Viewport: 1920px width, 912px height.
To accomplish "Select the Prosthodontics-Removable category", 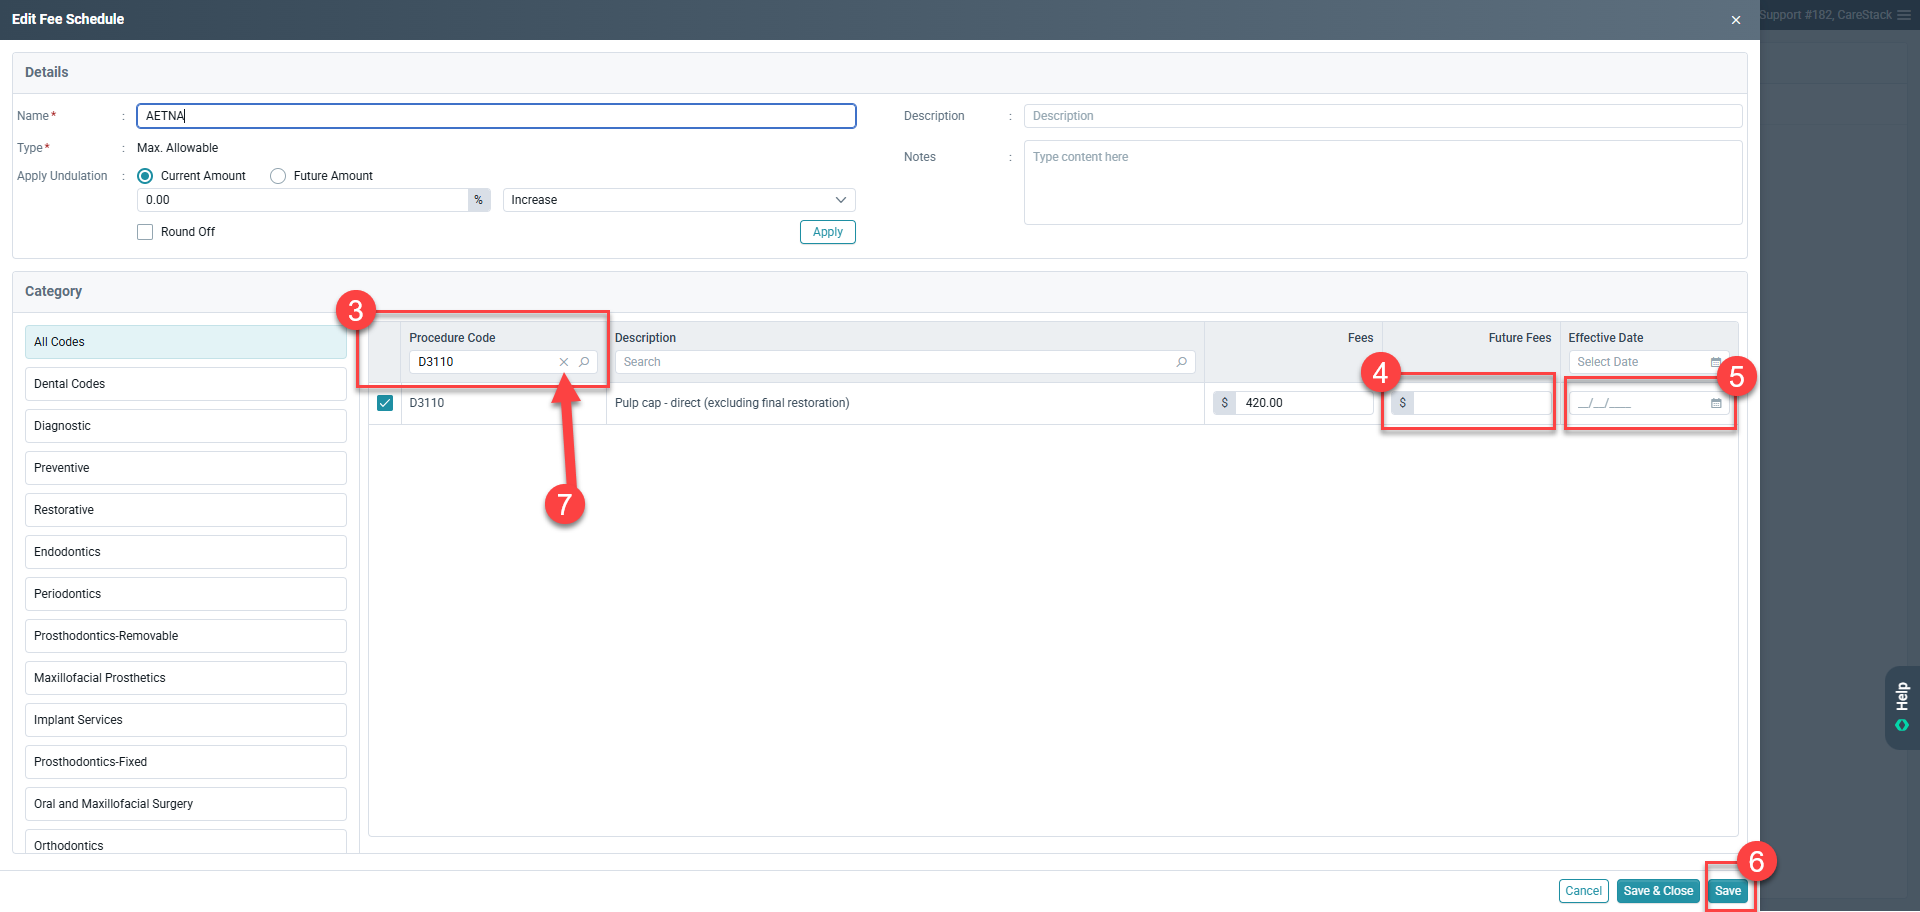I will 186,636.
